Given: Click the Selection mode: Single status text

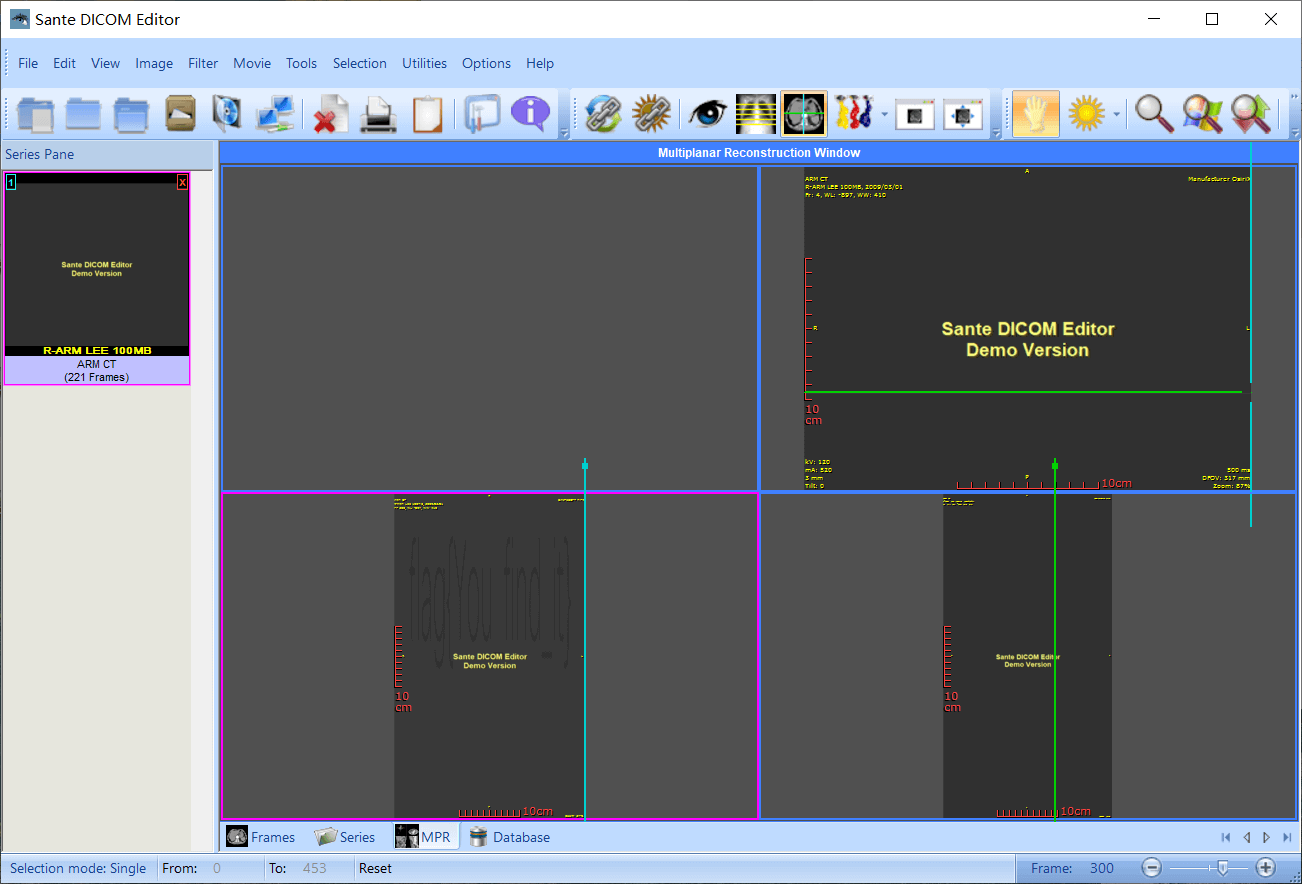Looking at the screenshot, I should click(78, 868).
